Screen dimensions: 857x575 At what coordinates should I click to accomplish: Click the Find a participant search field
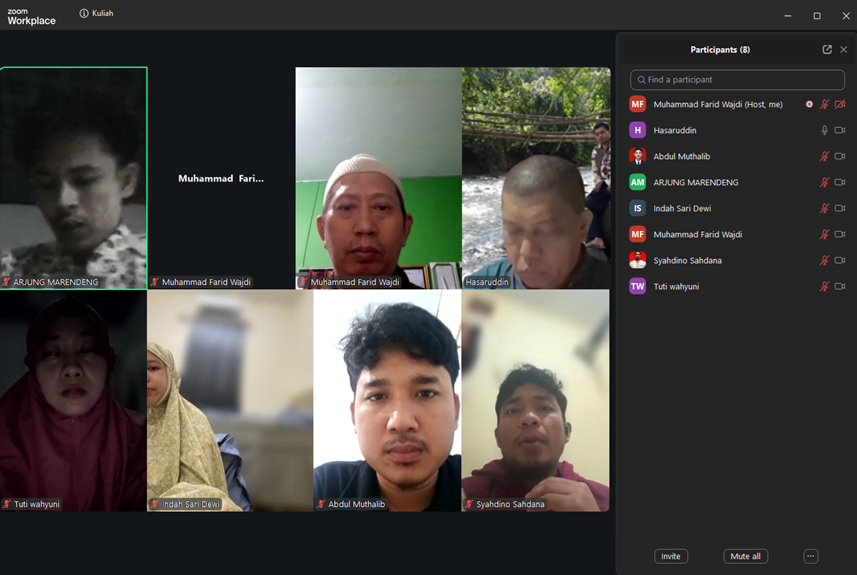tap(737, 80)
